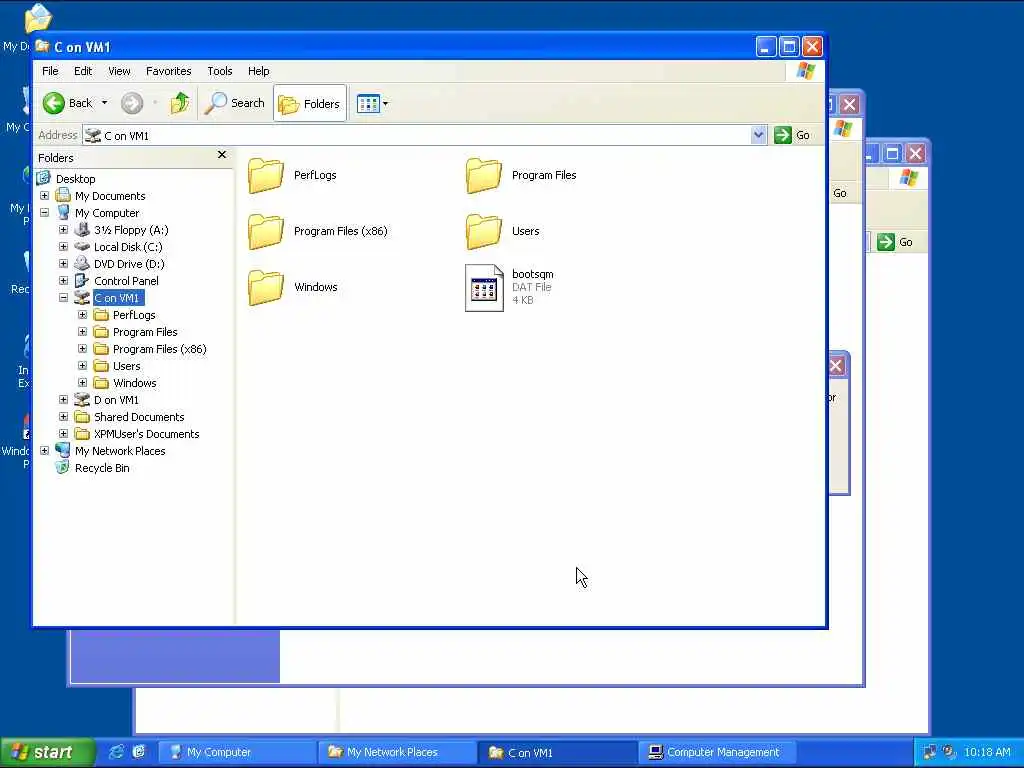Viewport: 1024px width, 768px height.
Task: Open the File menu
Action: (50, 71)
